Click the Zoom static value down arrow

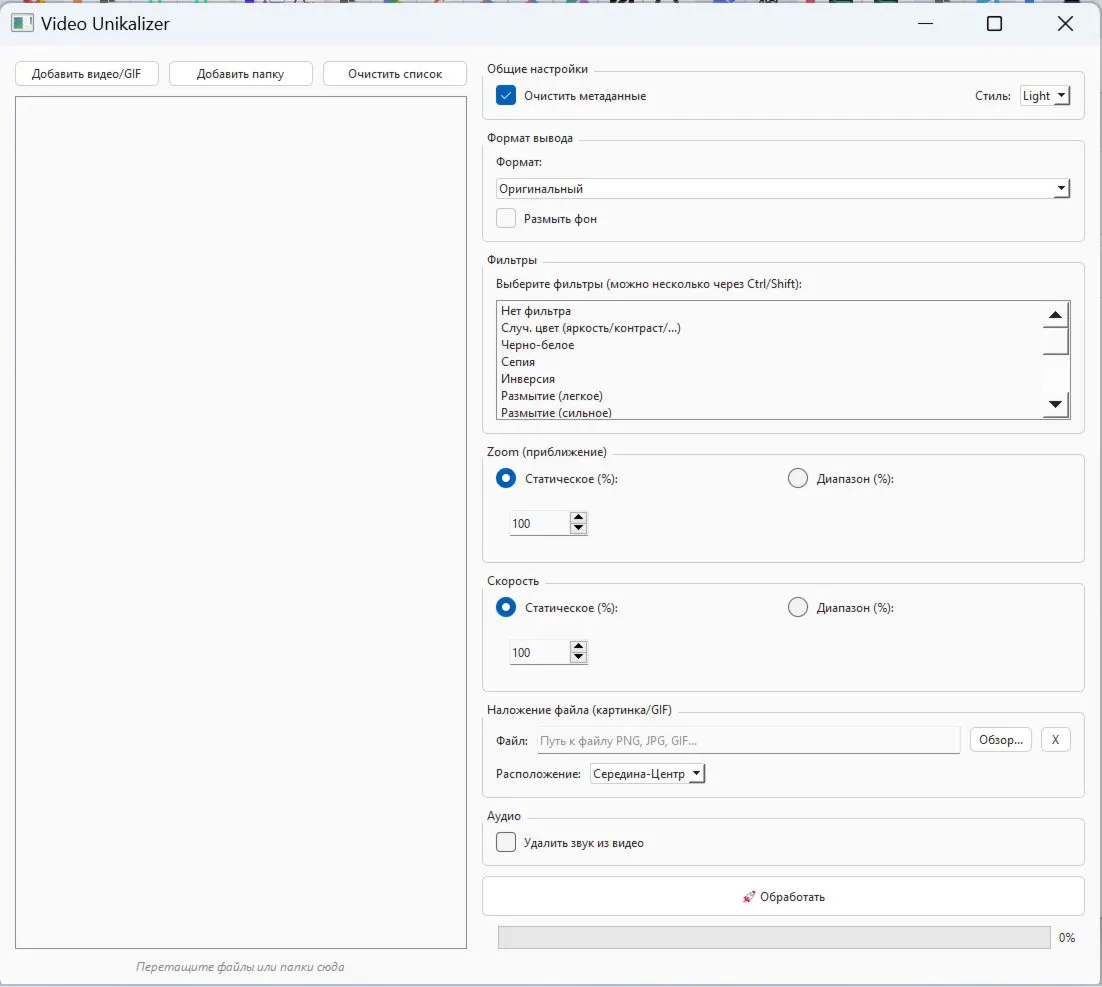(x=578, y=529)
